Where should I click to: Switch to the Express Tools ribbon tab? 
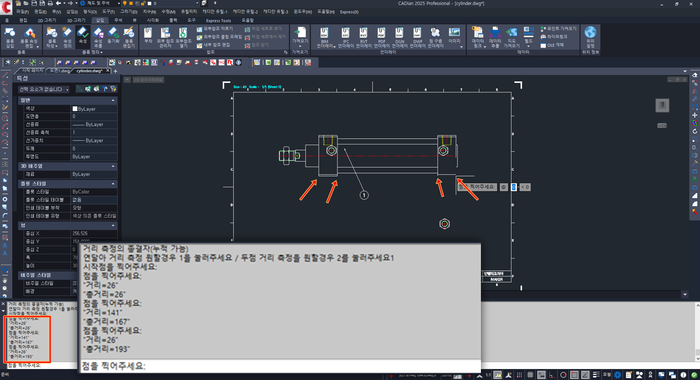(x=219, y=21)
